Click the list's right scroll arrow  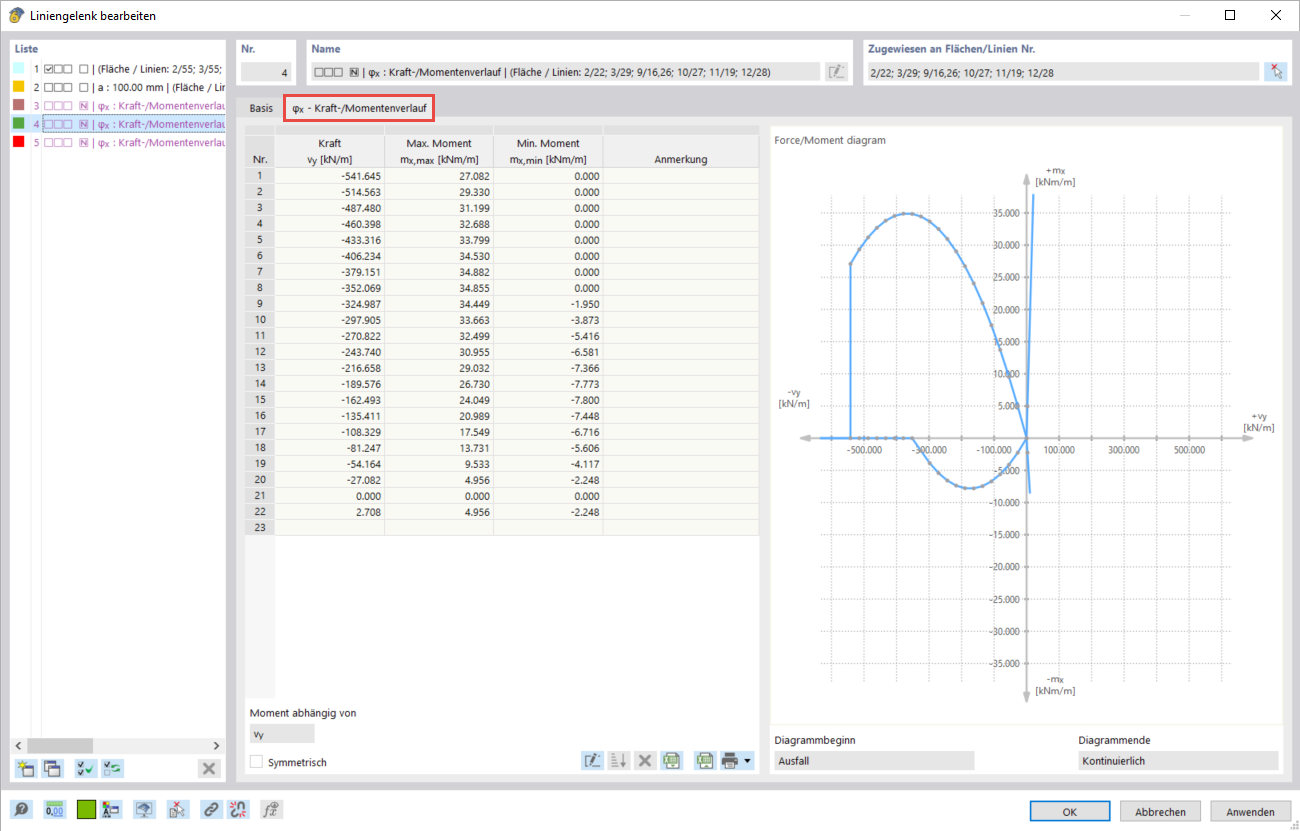[x=218, y=746]
